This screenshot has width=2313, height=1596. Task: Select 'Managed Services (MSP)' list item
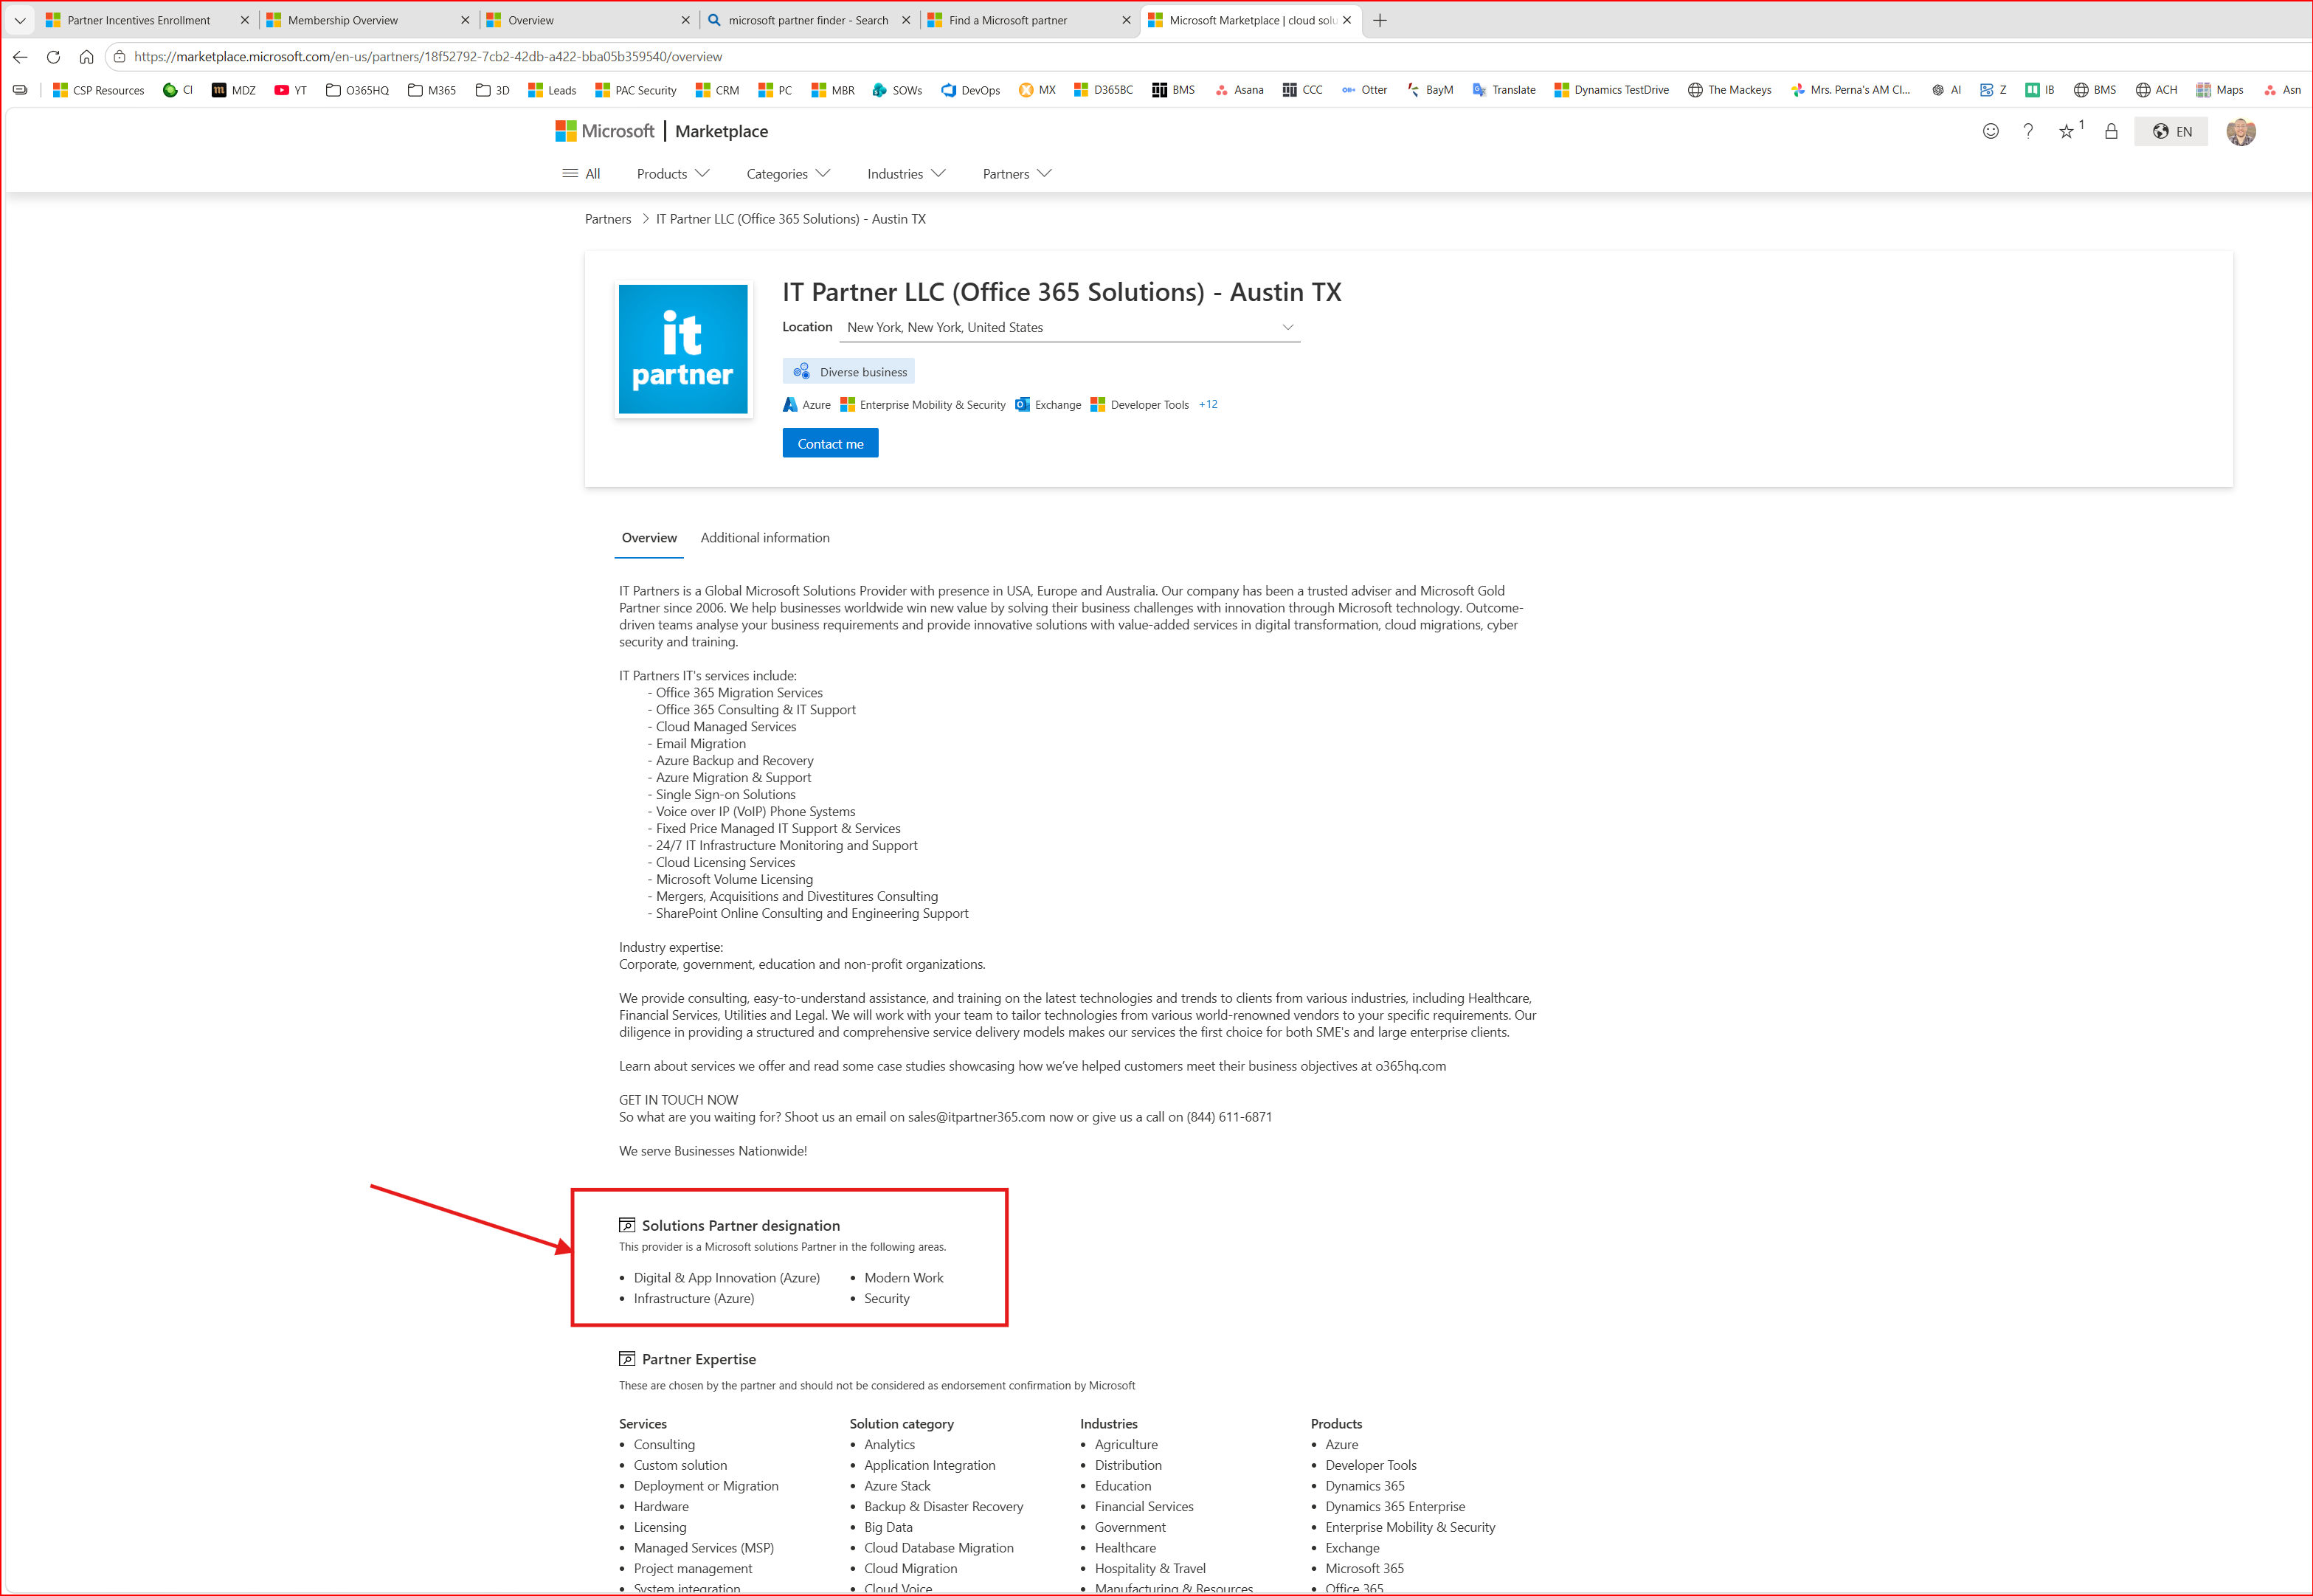point(704,1548)
